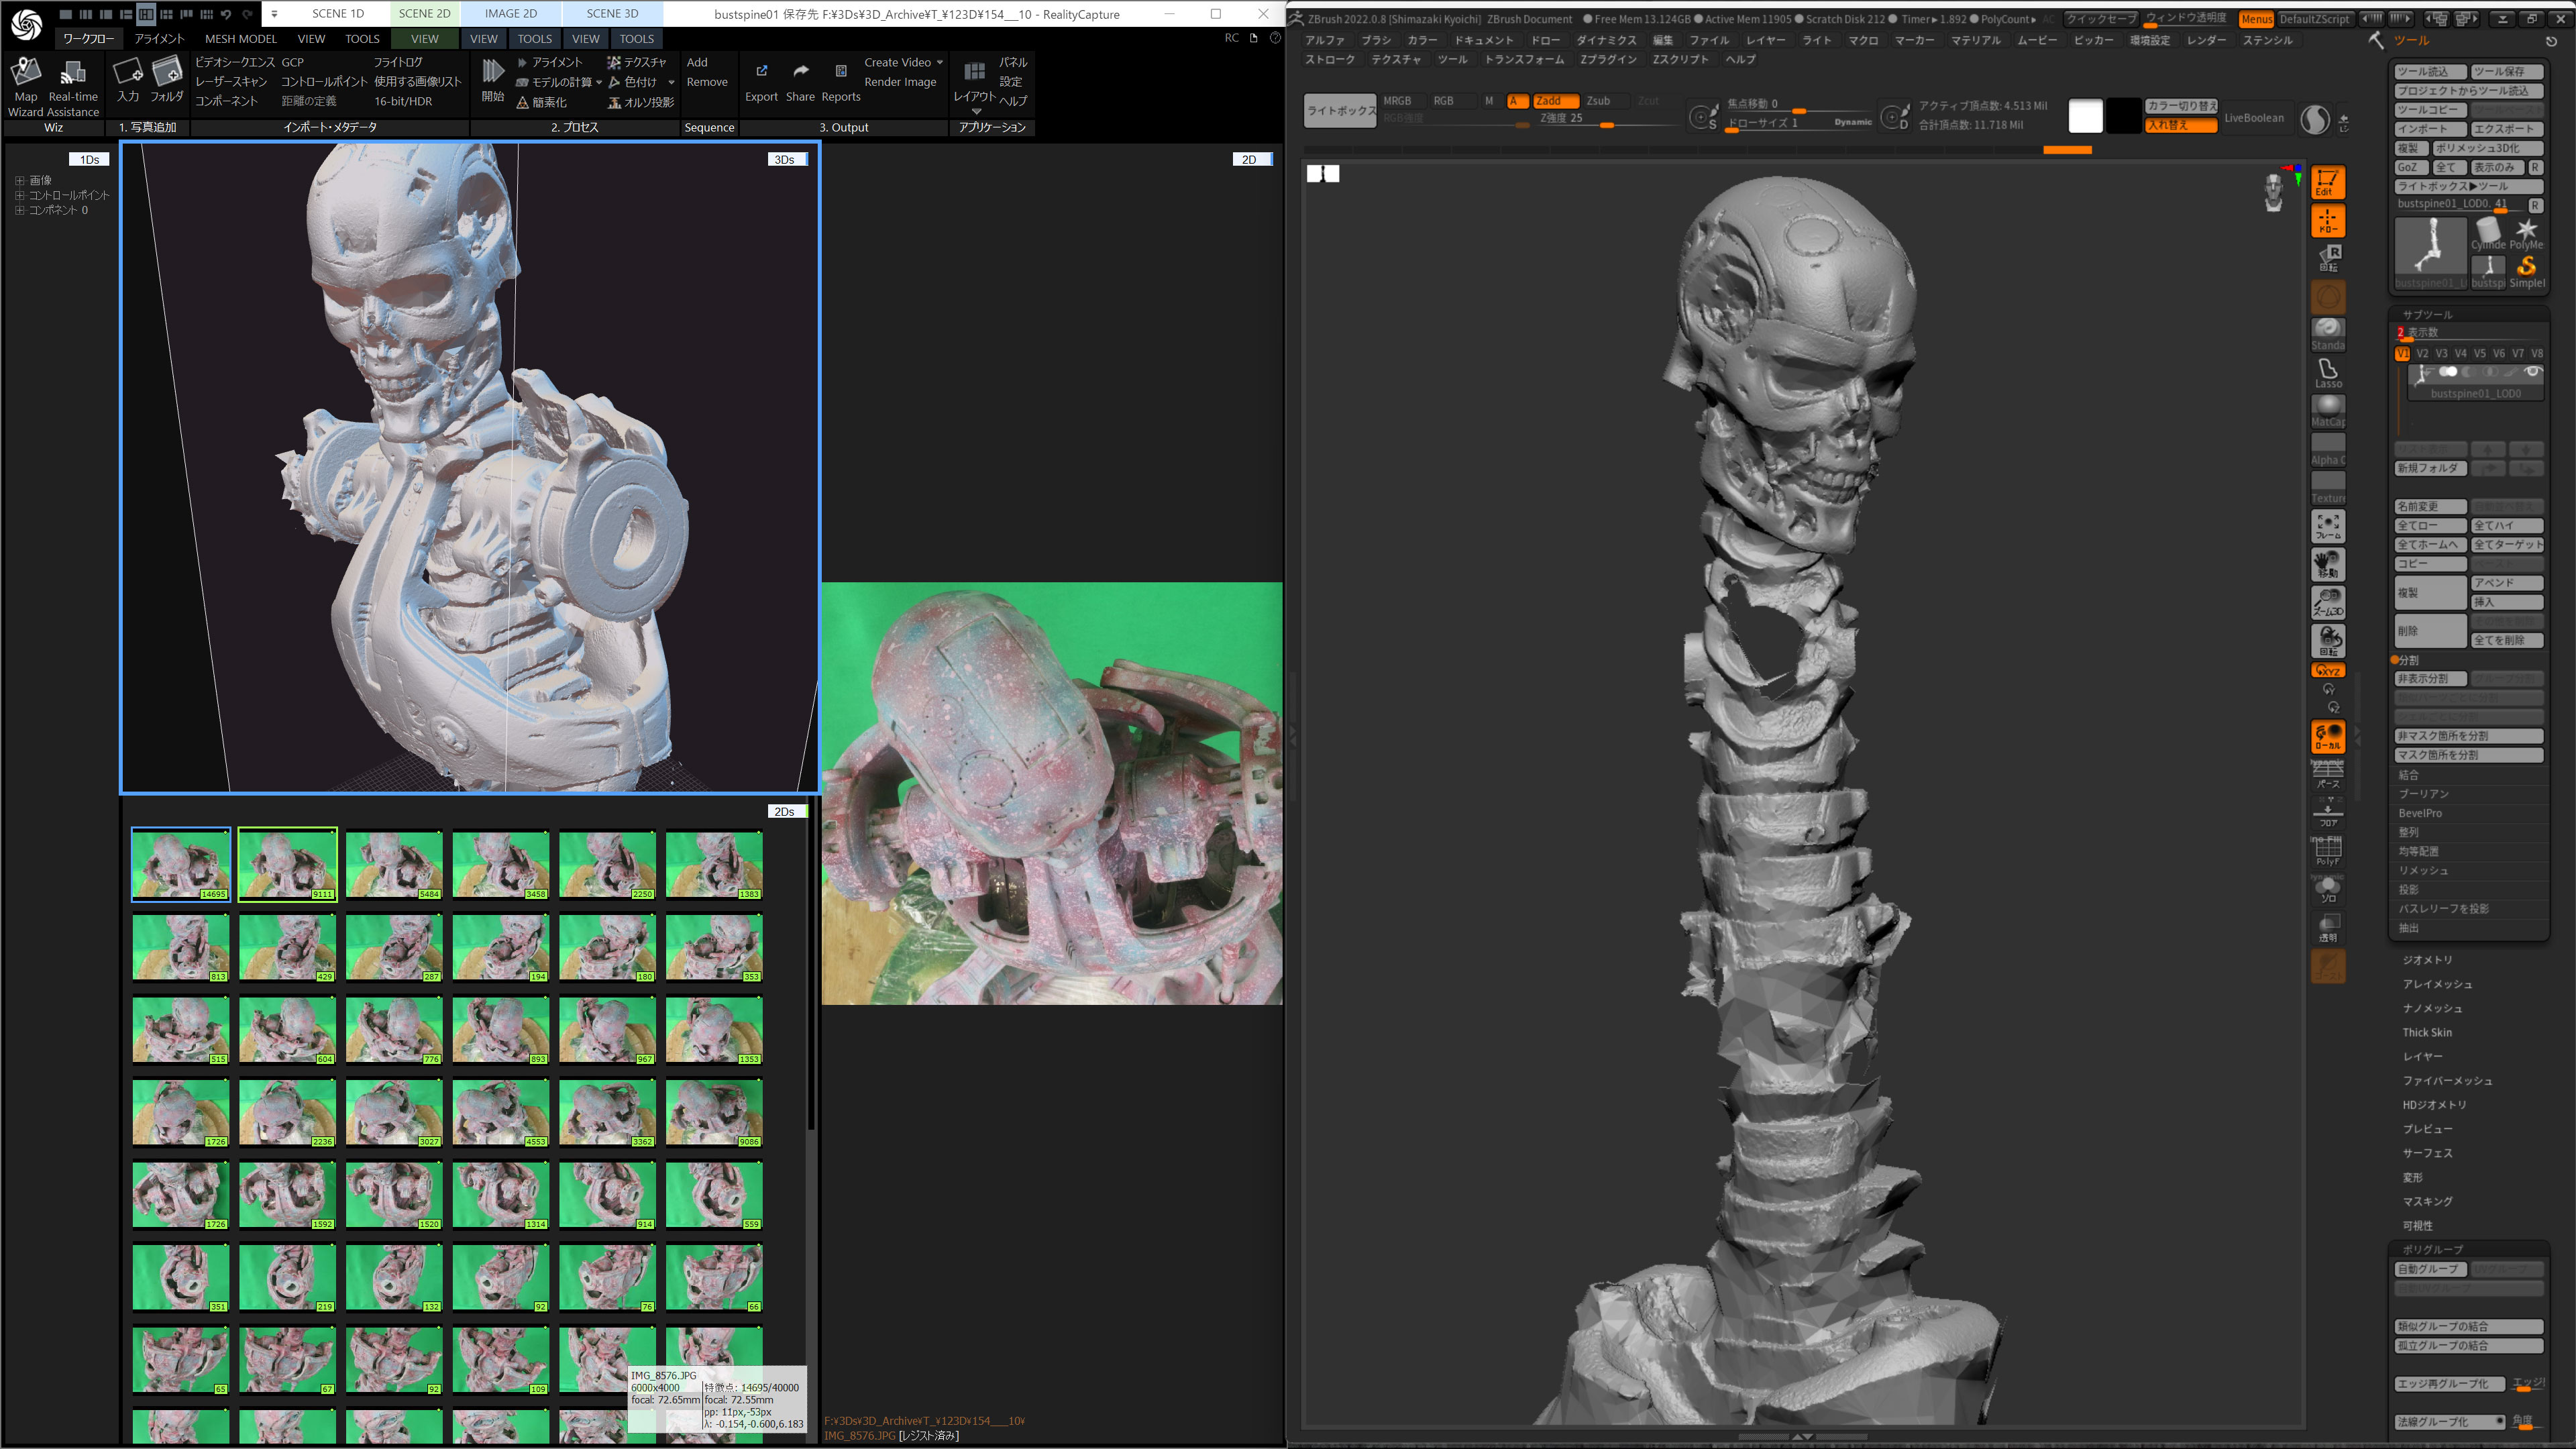This screenshot has width=2576, height=1449.
Task: Toggle XYZ rotation mode in ZBrush
Action: pyautogui.click(x=2328, y=670)
